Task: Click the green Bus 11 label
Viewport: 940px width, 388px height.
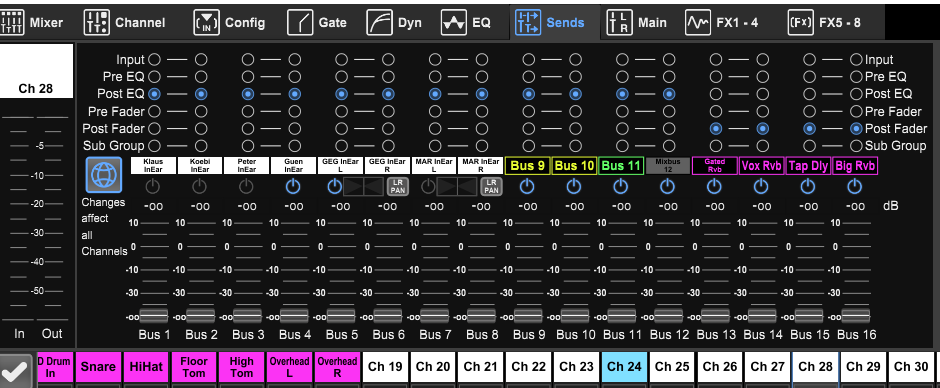Action: pos(621,166)
